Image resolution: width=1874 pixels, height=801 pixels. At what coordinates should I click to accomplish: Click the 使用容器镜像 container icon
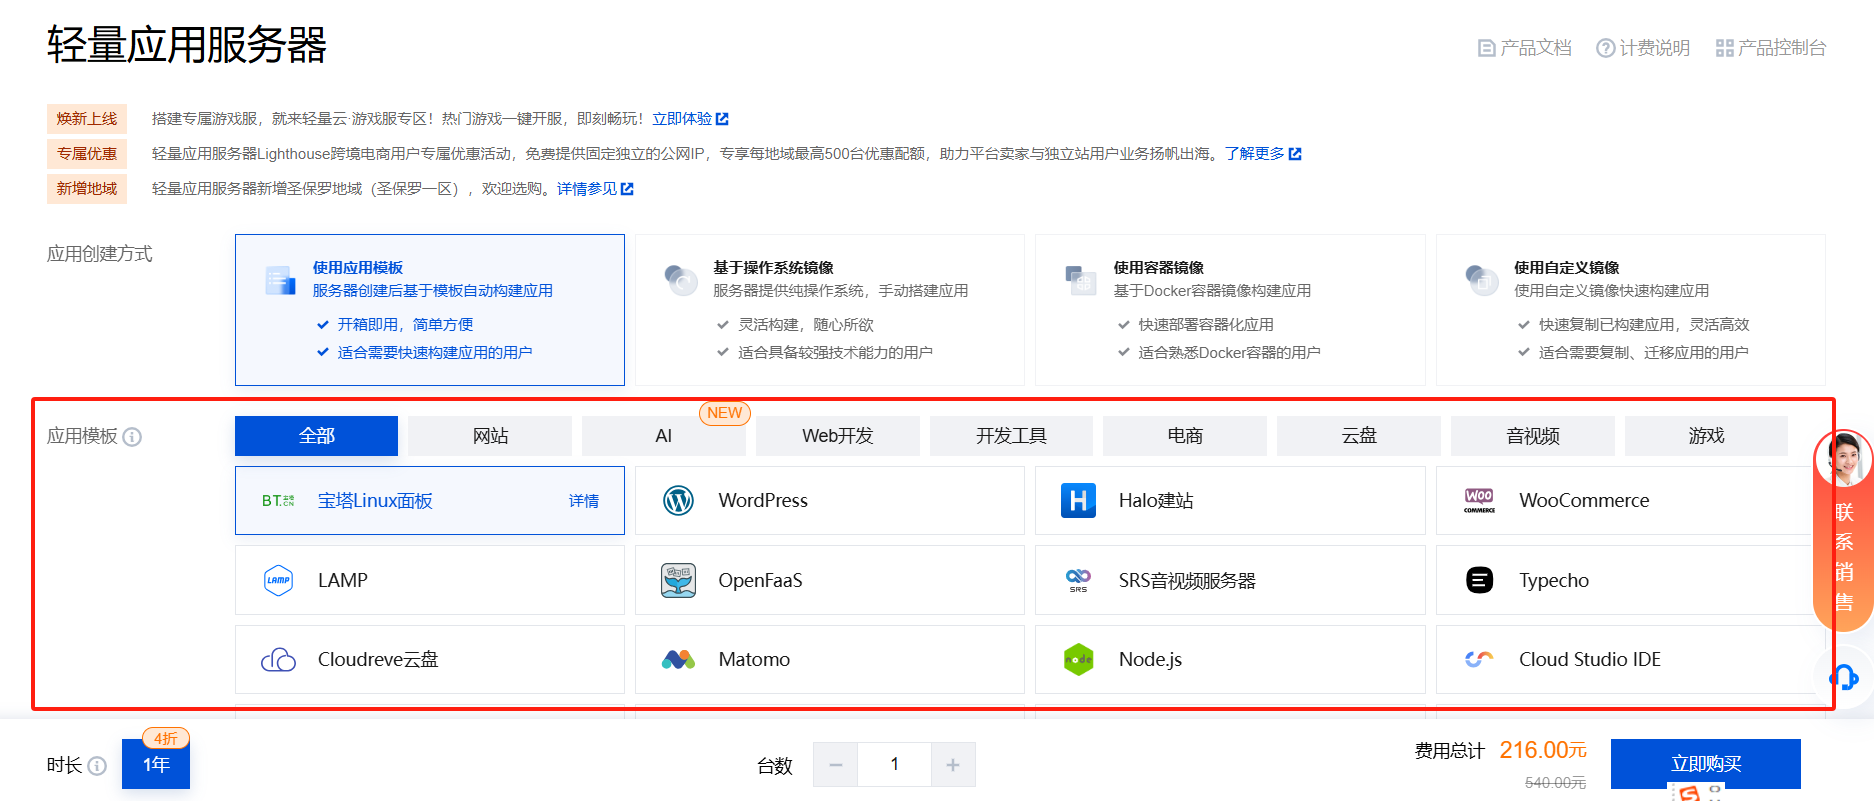pos(1081,280)
